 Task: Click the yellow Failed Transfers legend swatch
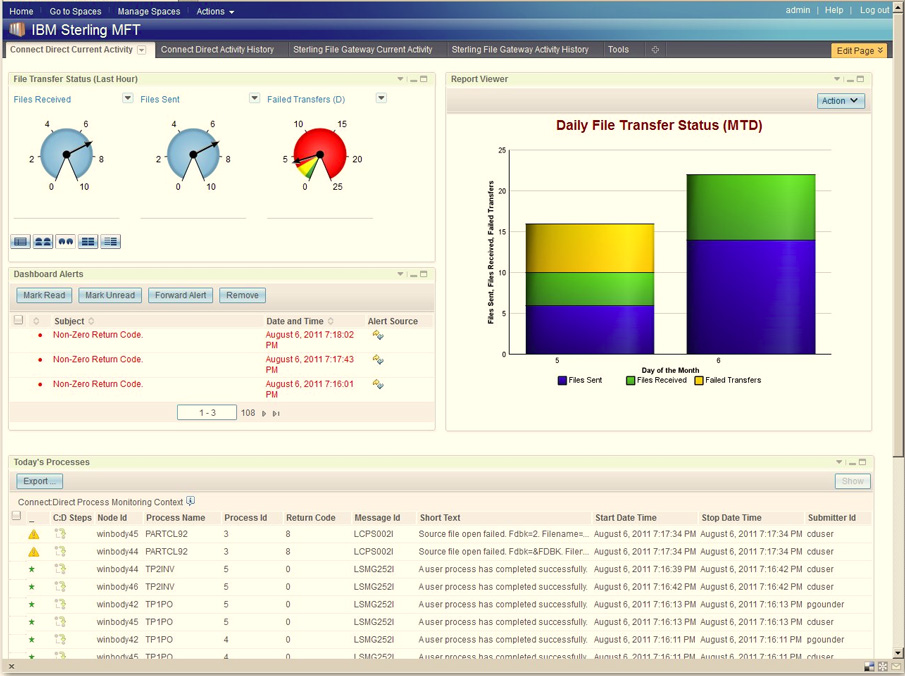coord(698,380)
